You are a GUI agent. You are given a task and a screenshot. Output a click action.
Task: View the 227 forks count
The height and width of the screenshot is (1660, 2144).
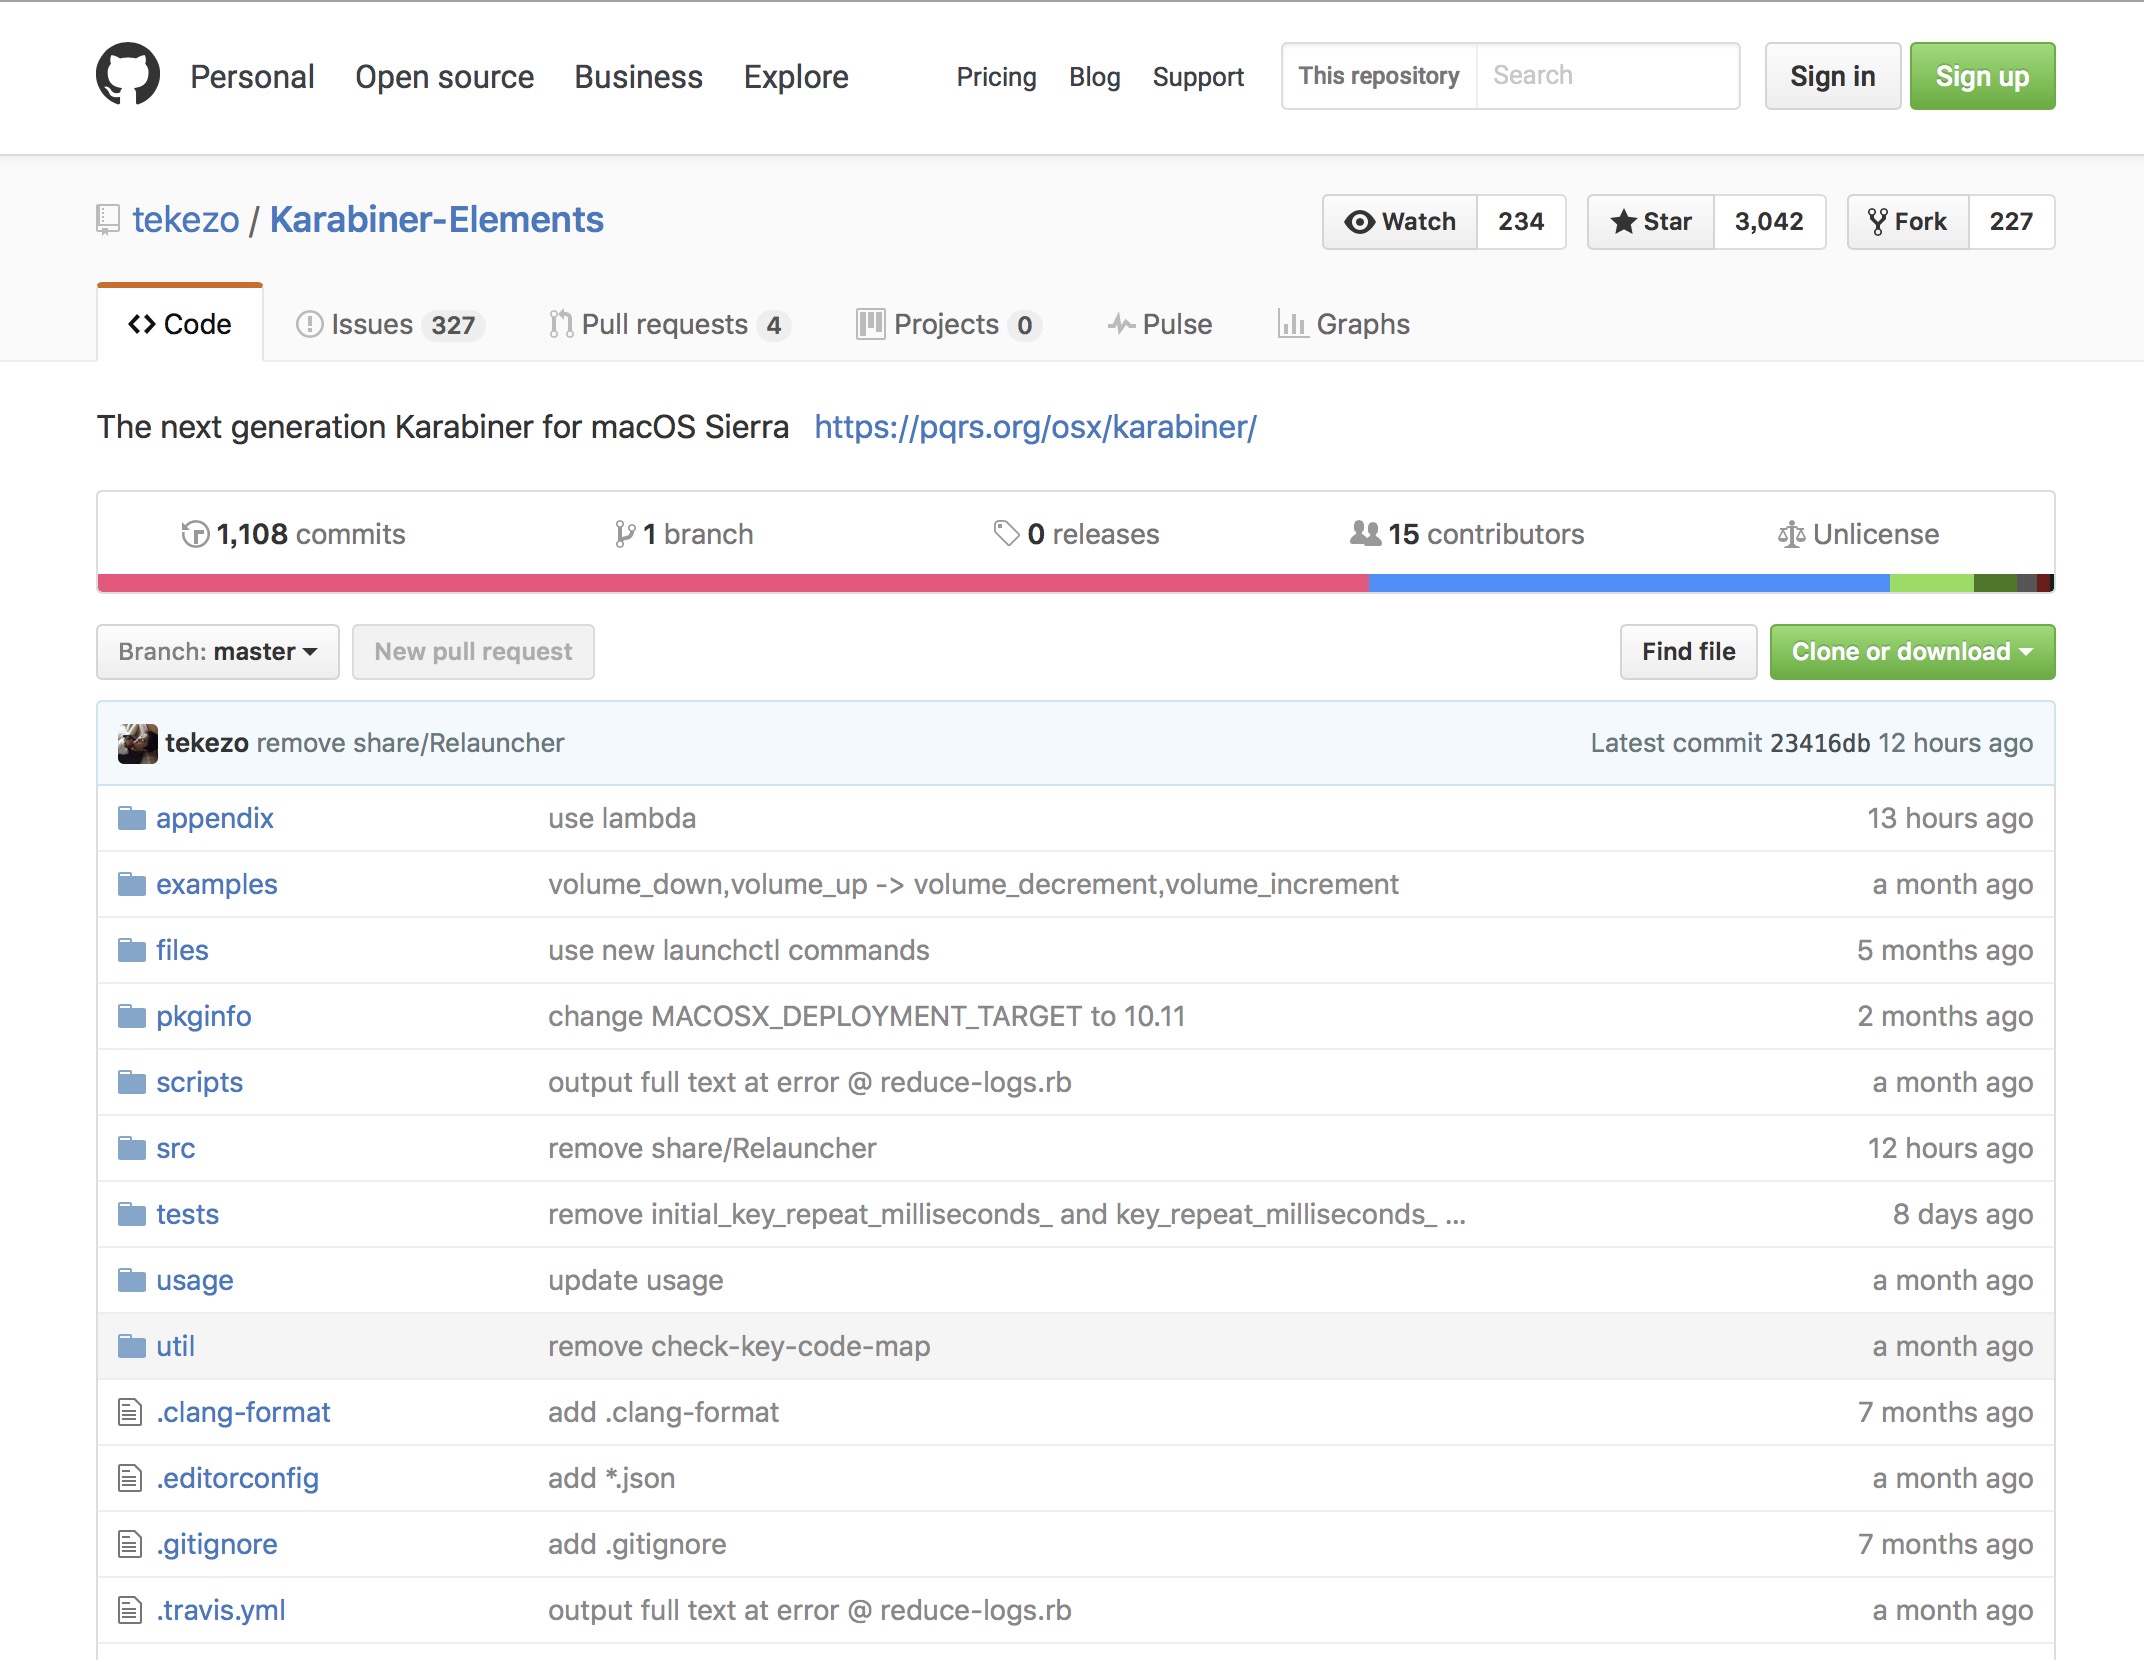tap(2011, 222)
